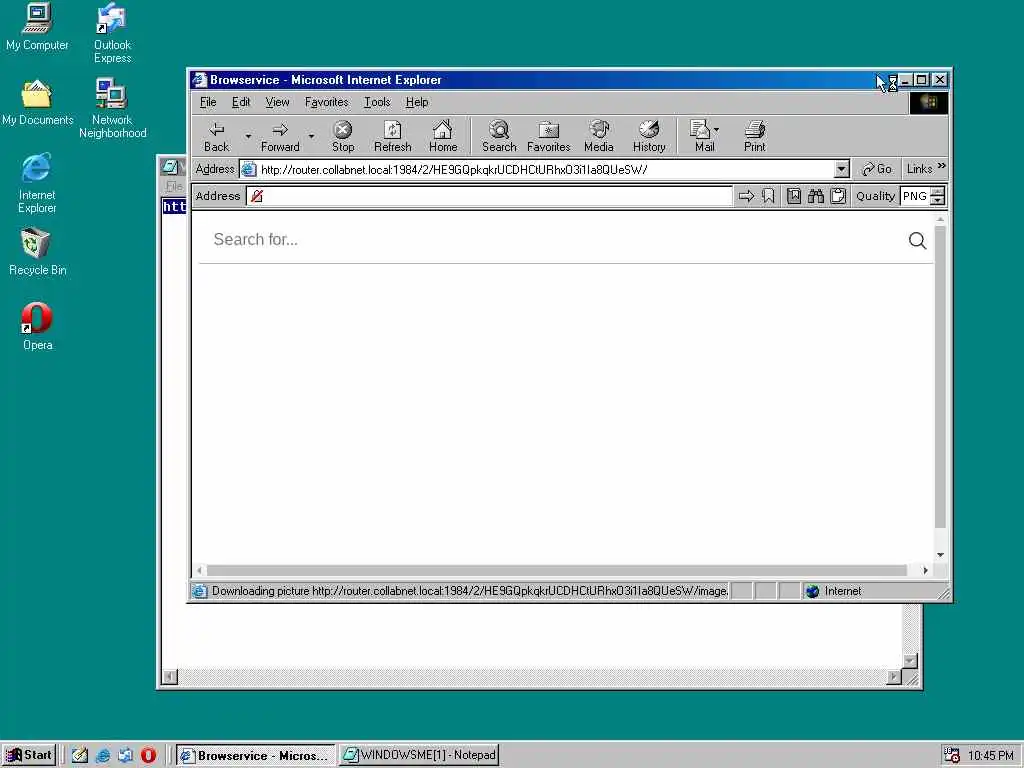Viewport: 1024px width, 768px height.
Task: Click the Browservice go arrow icon
Action: point(746,196)
